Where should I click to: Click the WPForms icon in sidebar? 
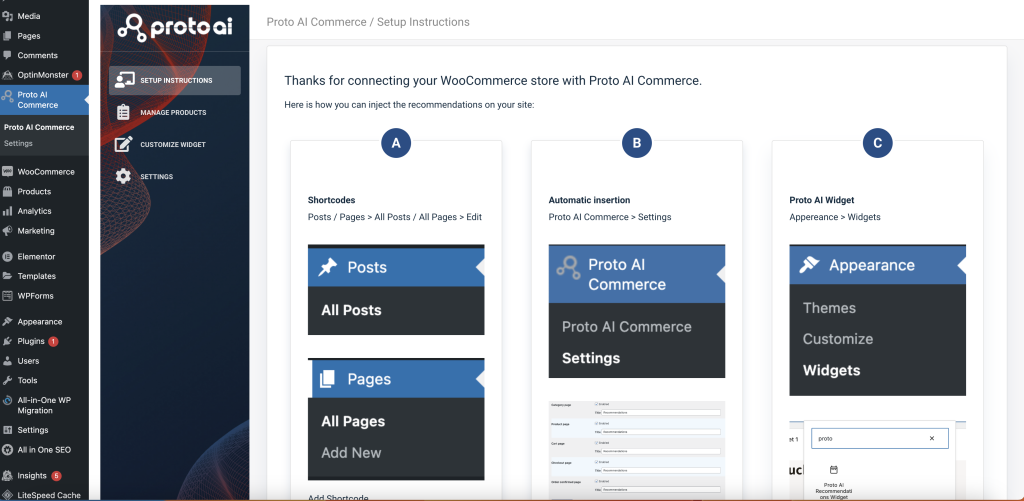[x=7, y=296]
